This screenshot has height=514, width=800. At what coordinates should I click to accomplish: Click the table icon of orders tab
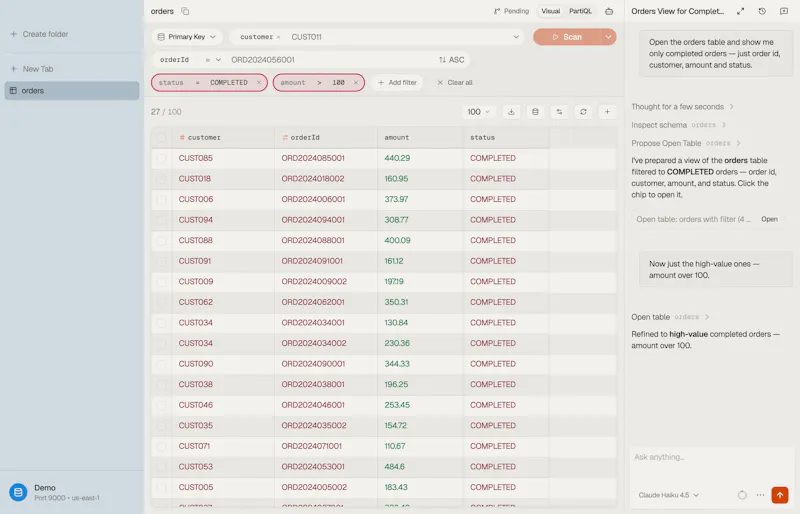pyautogui.click(x=13, y=91)
